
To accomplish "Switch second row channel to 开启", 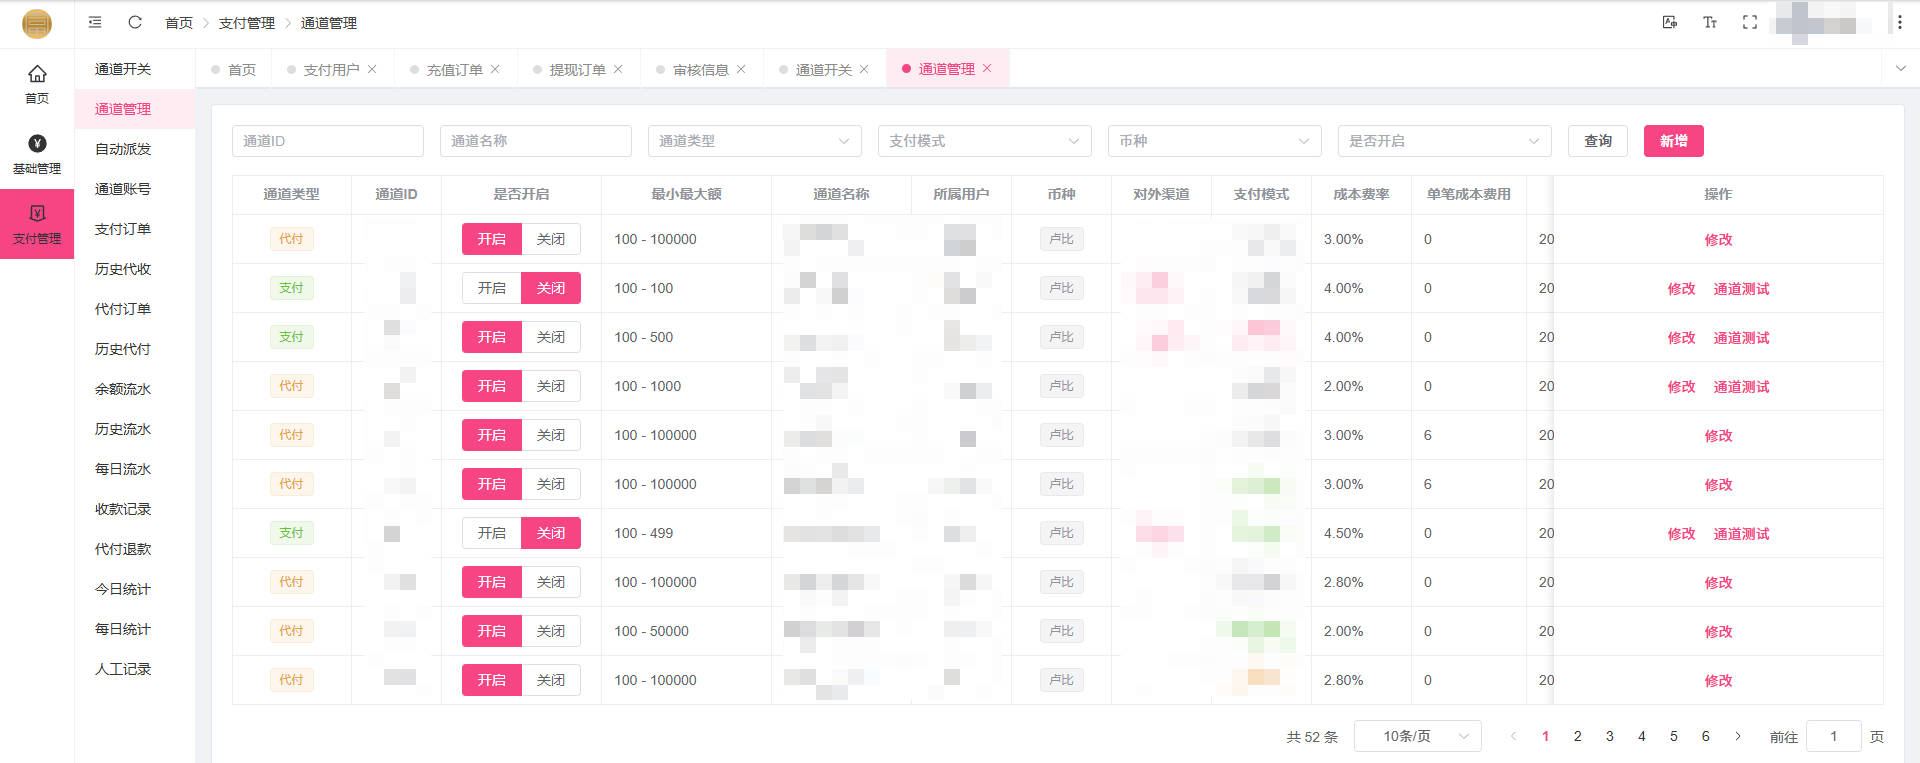I will pyautogui.click(x=491, y=288).
